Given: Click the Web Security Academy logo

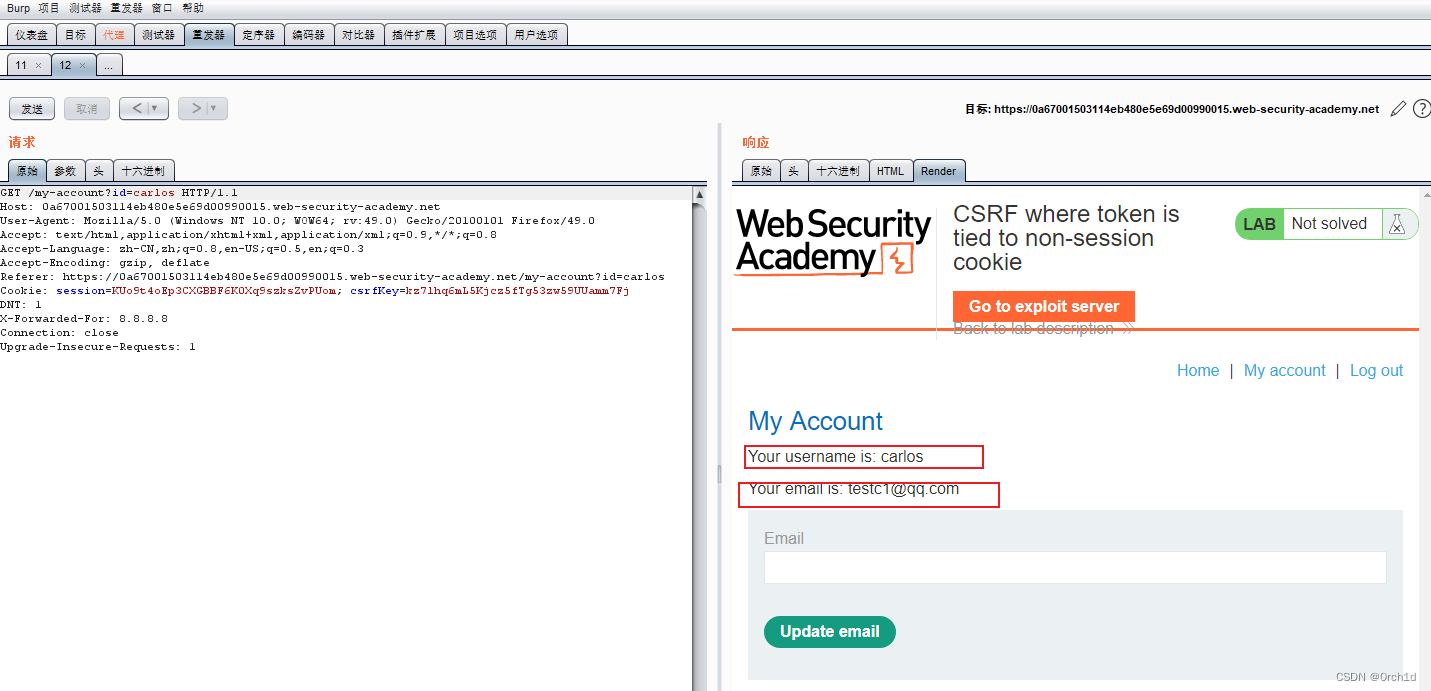Looking at the screenshot, I should click(x=833, y=241).
